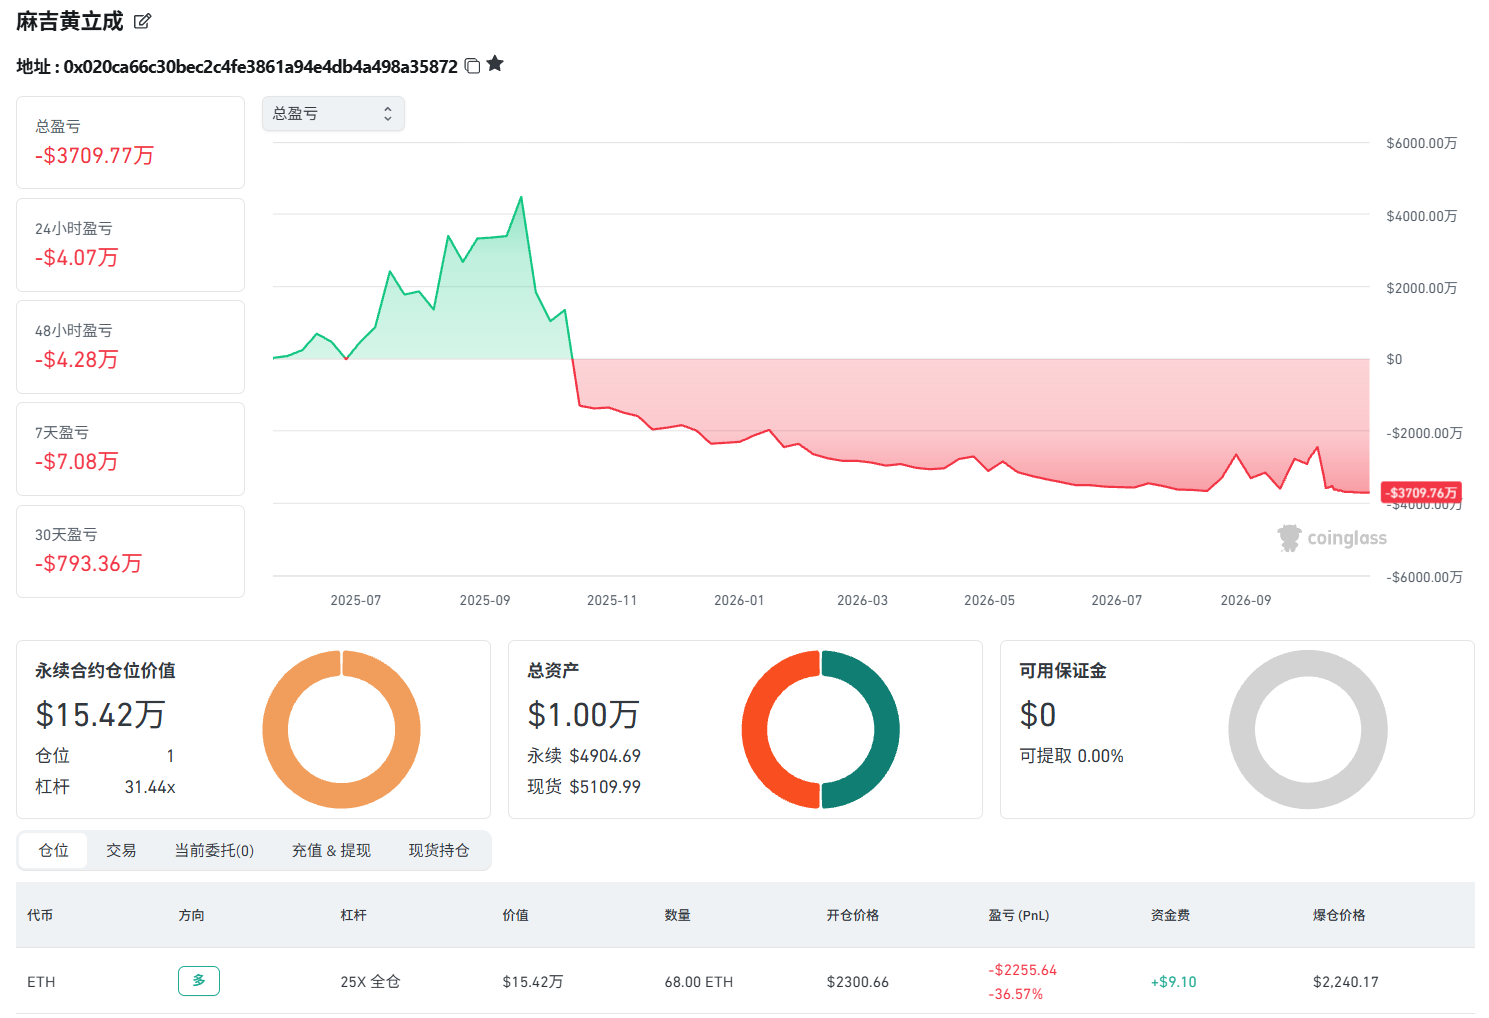Click the 麻吉黄立成 page title
The image size is (1489, 1018).
pos(70,21)
